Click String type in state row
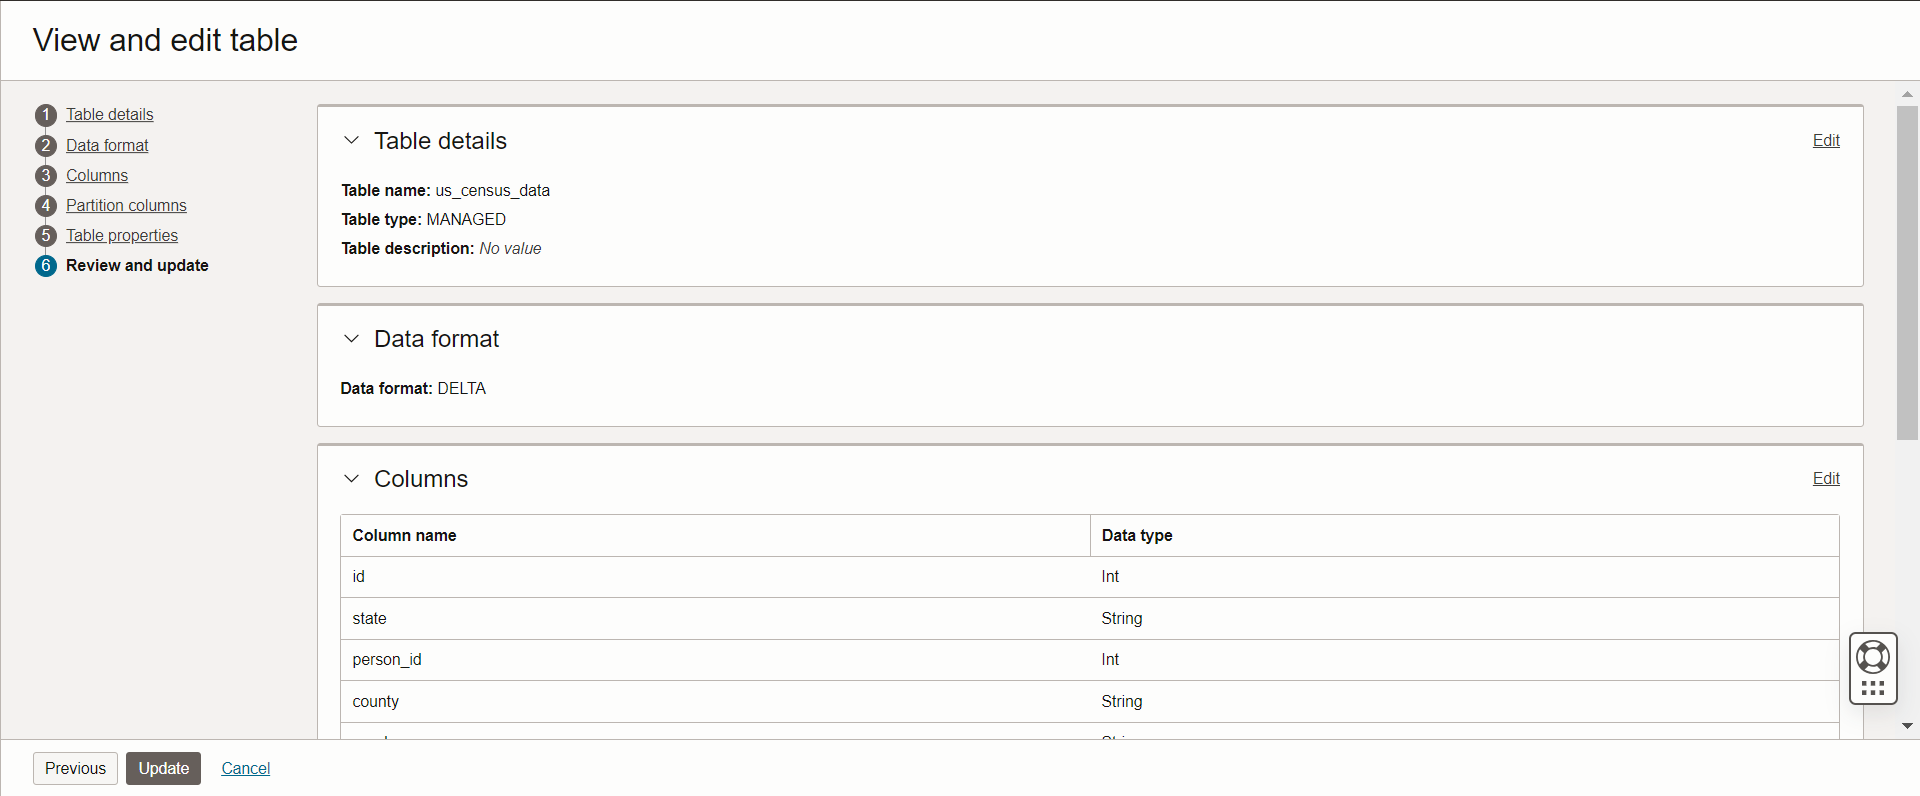The image size is (1920, 796). 1122,619
